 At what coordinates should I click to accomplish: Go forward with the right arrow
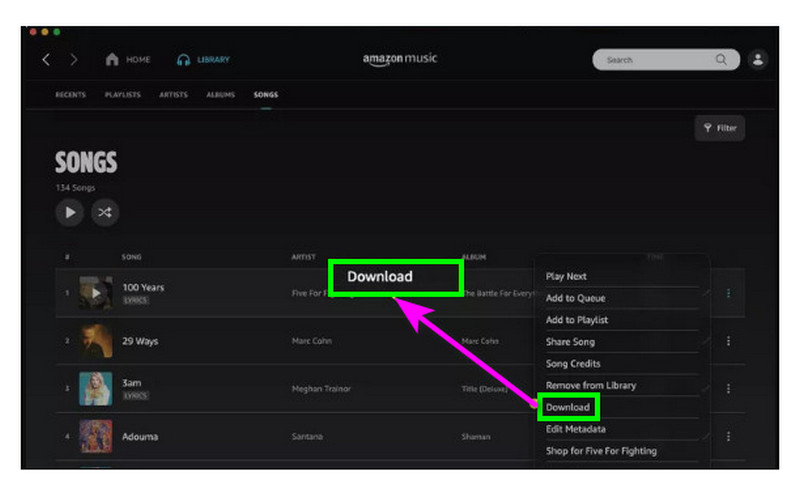[x=74, y=60]
